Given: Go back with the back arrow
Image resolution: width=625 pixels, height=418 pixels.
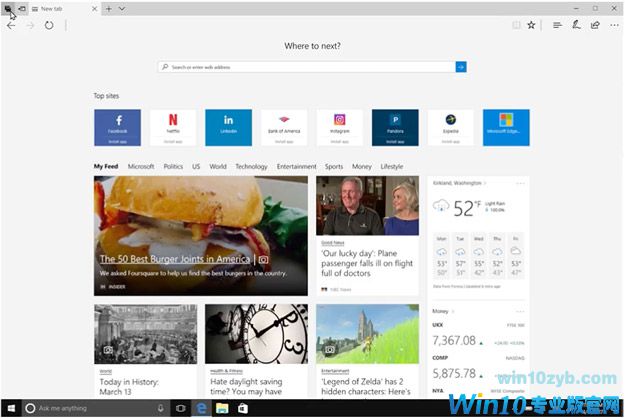Looking at the screenshot, I should coord(11,26).
